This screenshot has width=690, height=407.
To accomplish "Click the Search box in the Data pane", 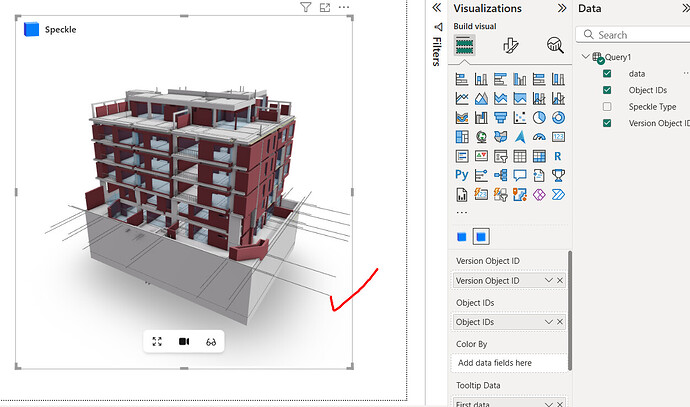I will tap(633, 35).
